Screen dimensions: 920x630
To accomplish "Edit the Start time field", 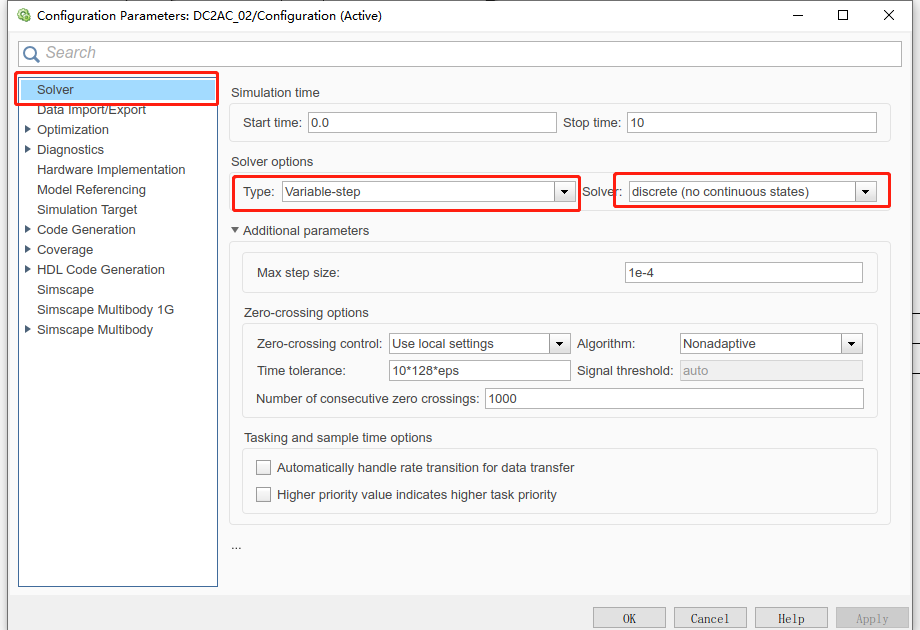I will coord(432,123).
